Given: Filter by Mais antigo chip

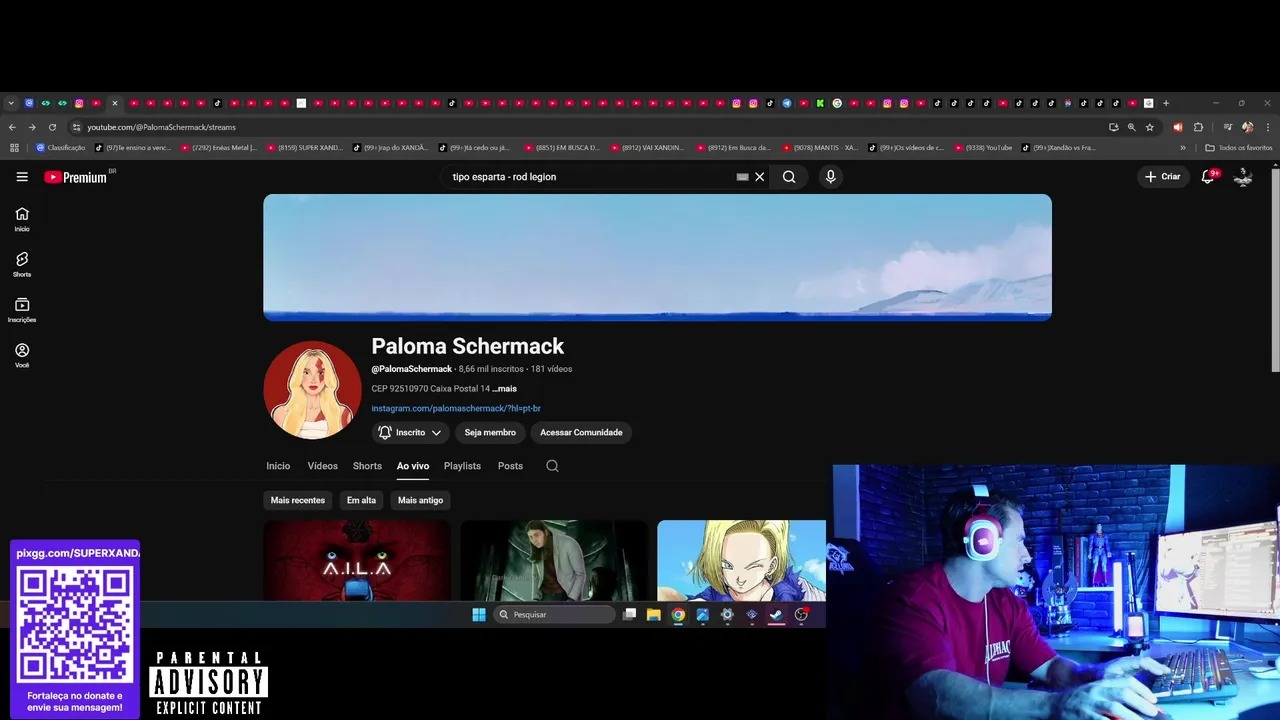Looking at the screenshot, I should (x=420, y=500).
